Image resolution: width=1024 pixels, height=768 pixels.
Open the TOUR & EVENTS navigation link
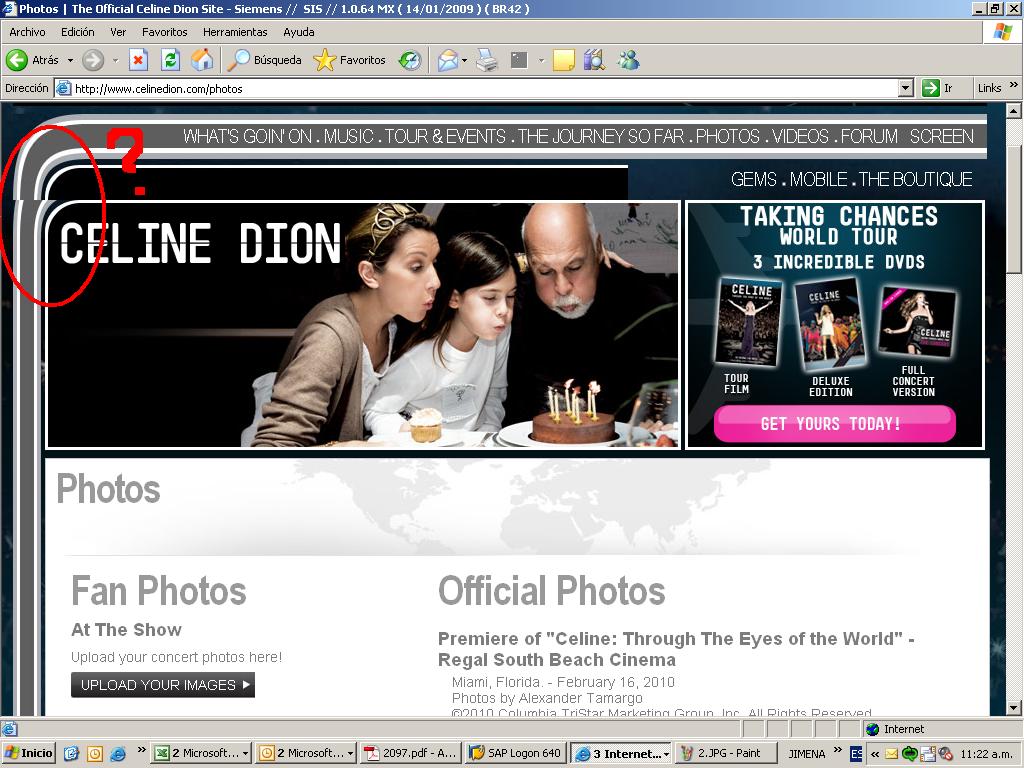(x=445, y=136)
